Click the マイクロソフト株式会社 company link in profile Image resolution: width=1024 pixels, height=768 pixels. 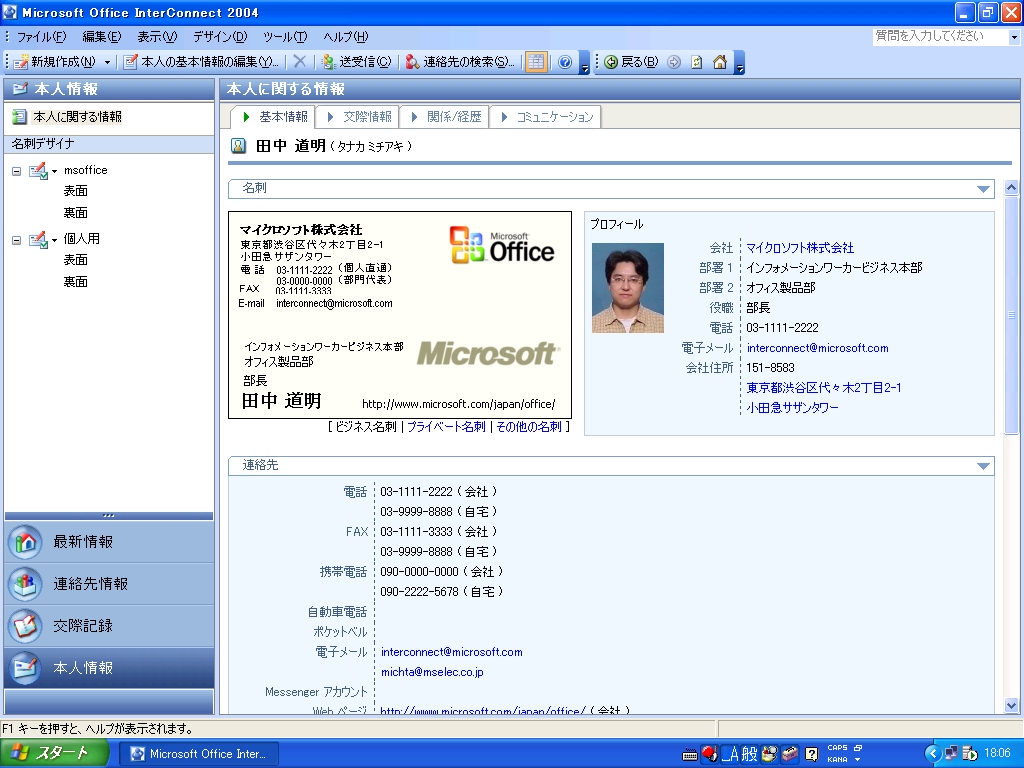[x=800, y=248]
